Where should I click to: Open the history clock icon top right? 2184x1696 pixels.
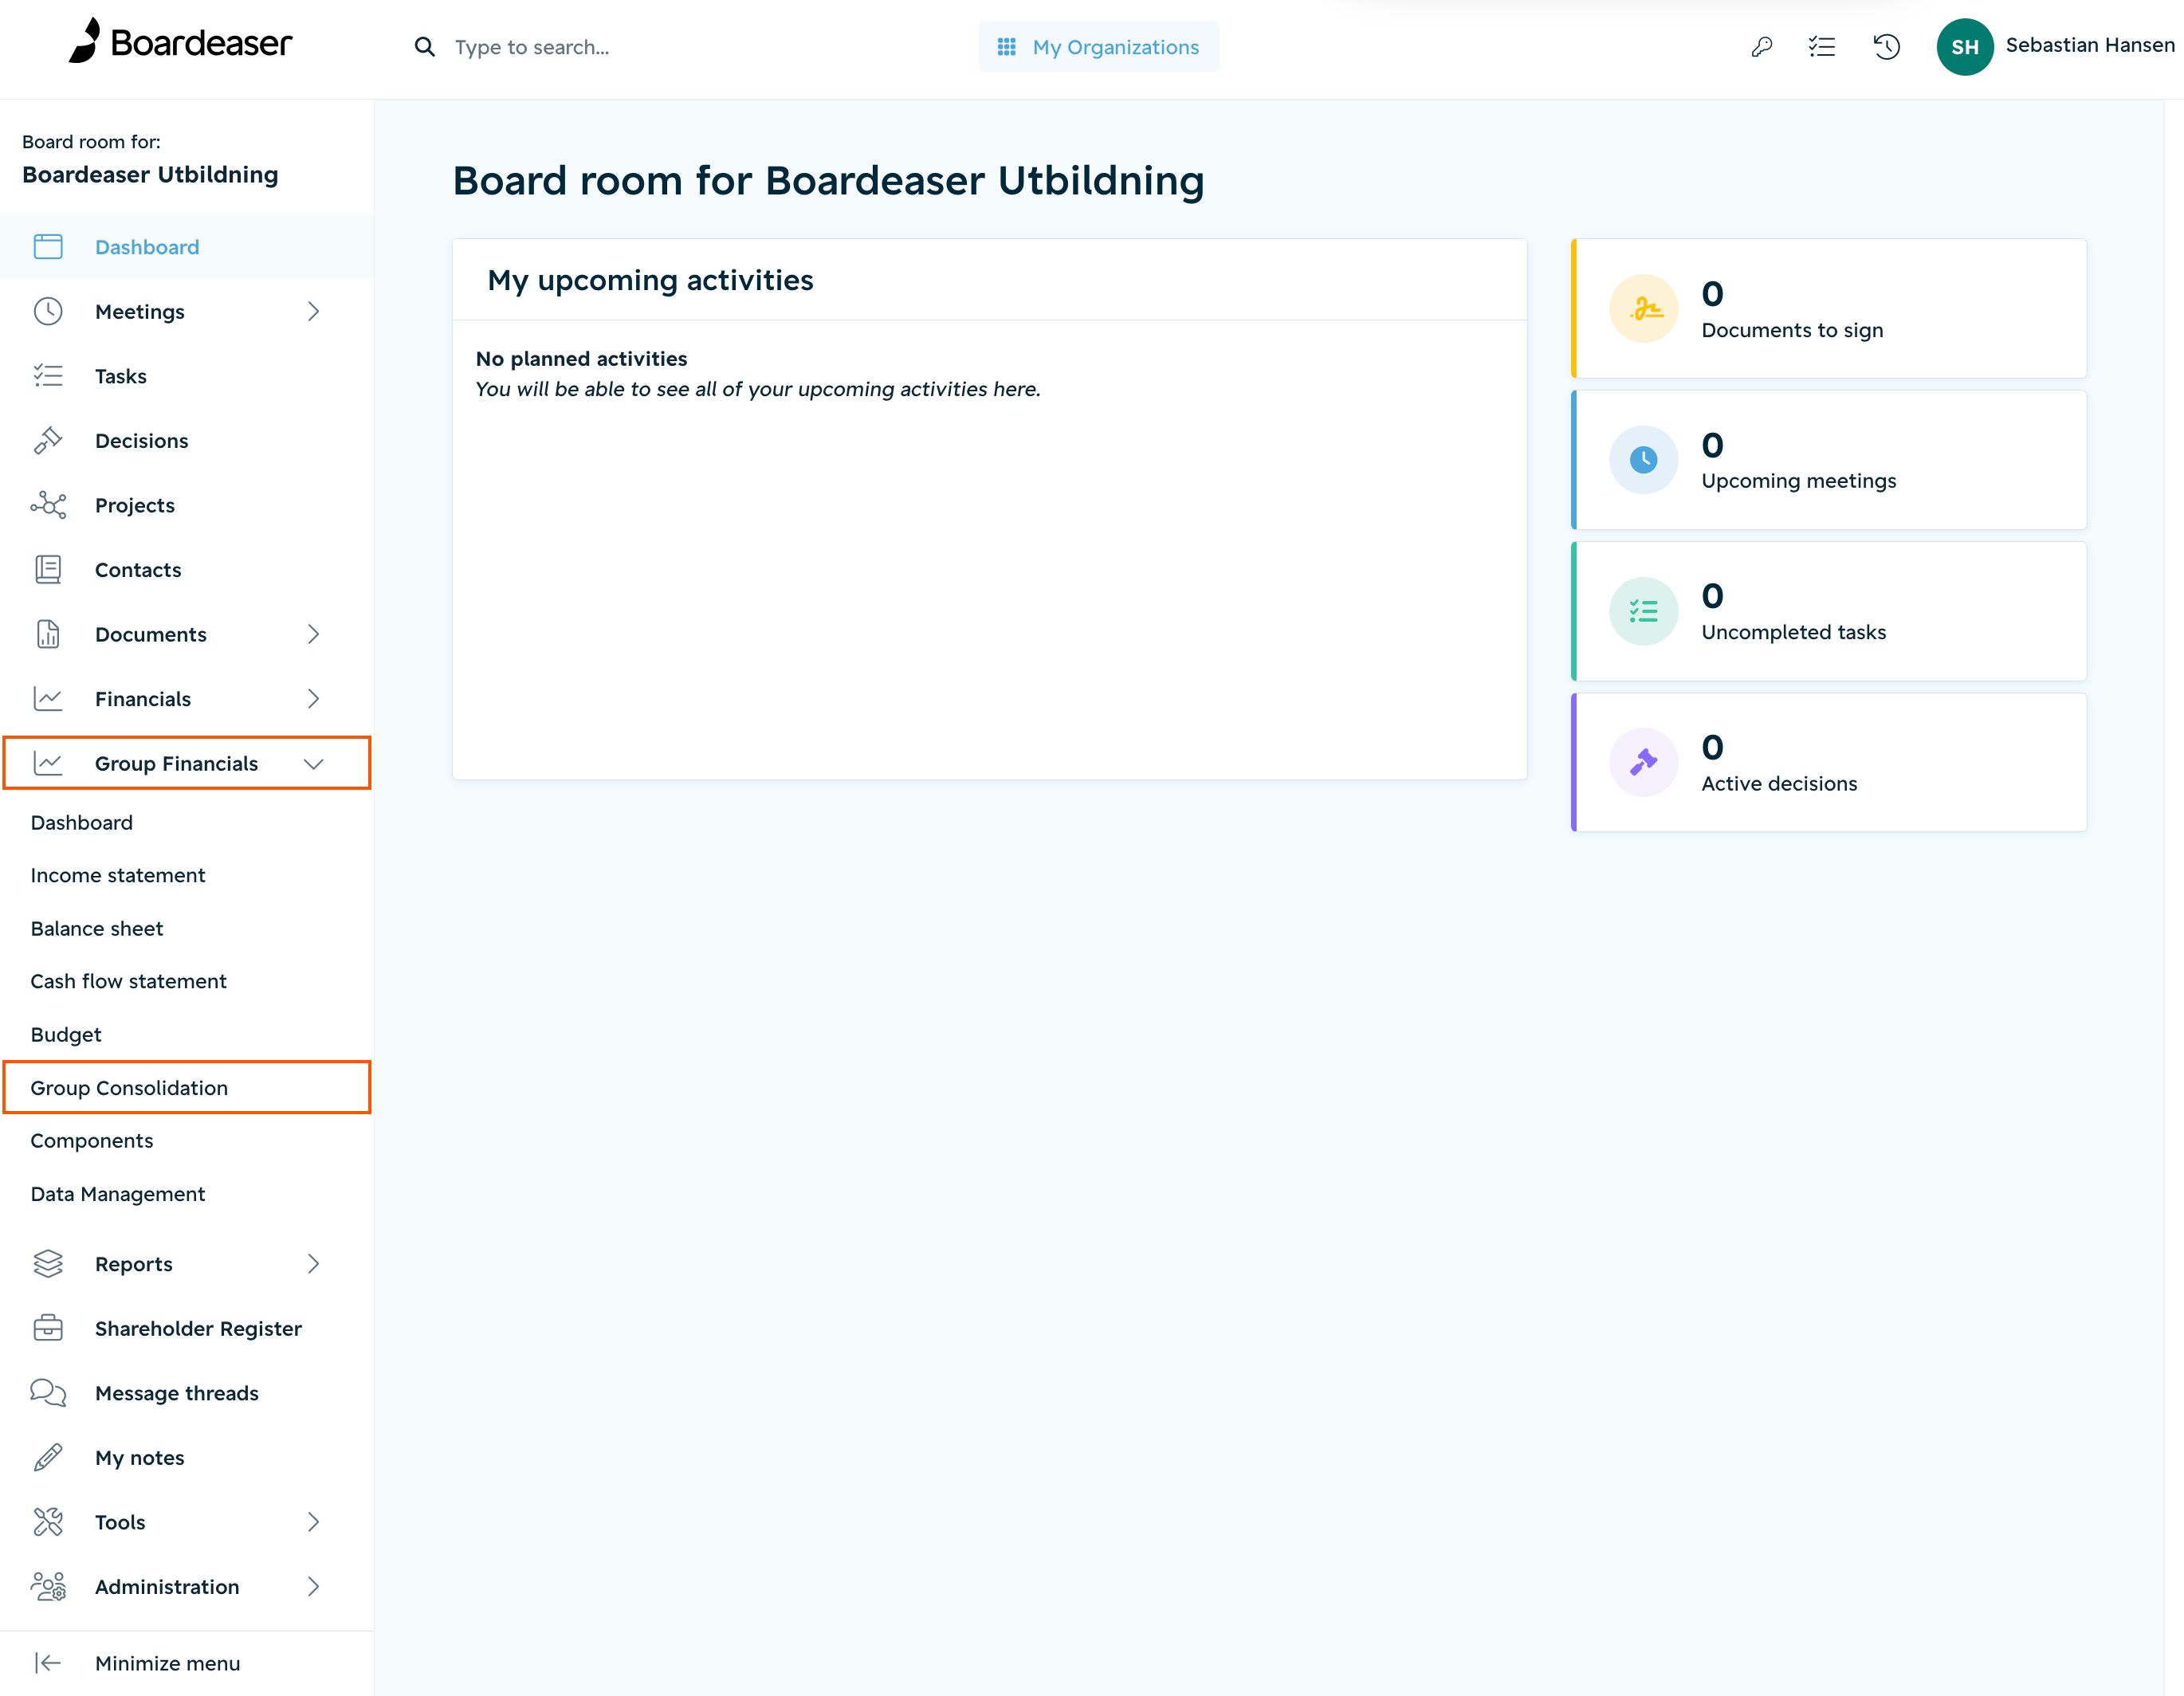(x=1887, y=46)
